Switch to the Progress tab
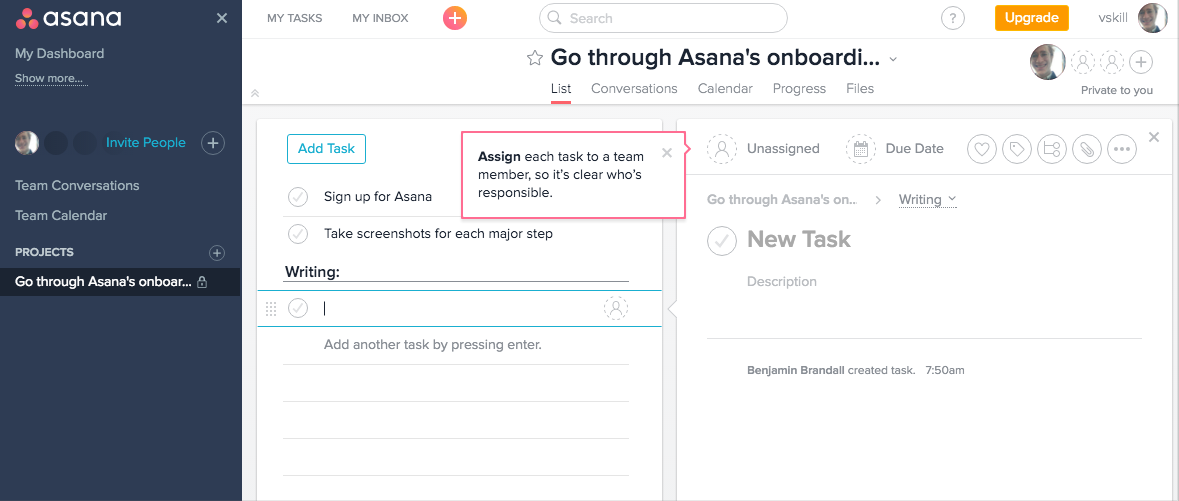 pos(799,89)
